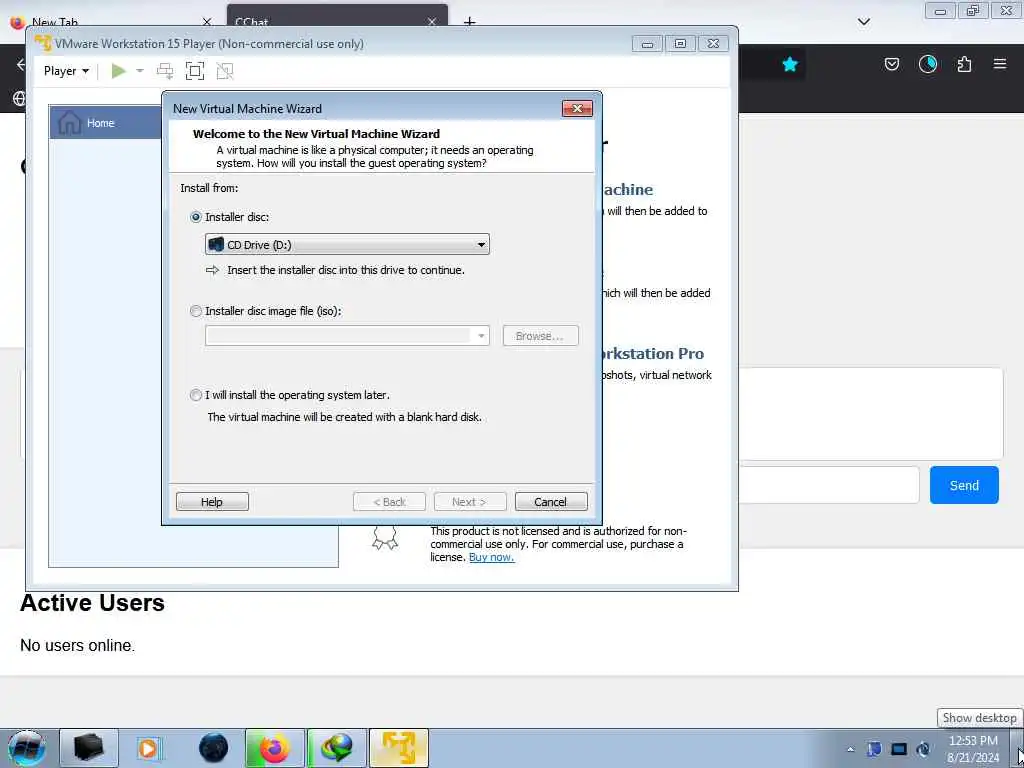This screenshot has width=1024, height=768.
Task: Click the Browse... button
Action: (x=540, y=336)
